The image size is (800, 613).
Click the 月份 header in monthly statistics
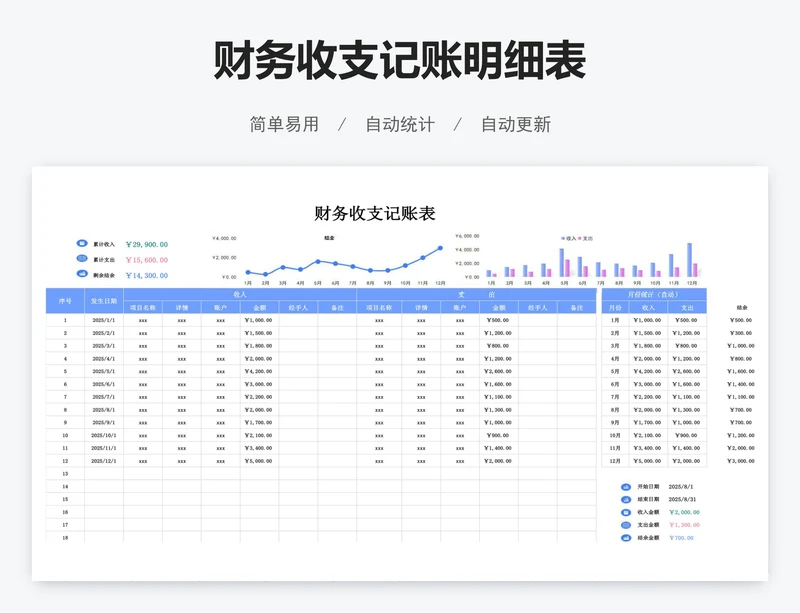tap(615, 308)
